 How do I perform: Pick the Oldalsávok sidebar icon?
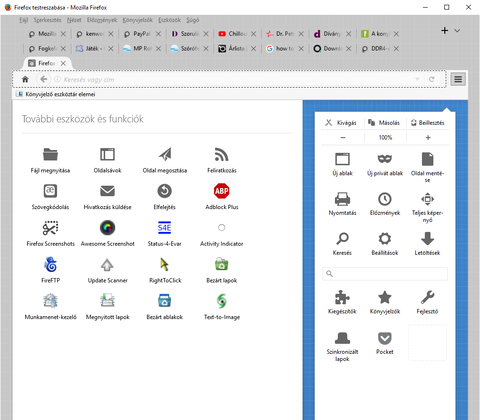tap(107, 154)
